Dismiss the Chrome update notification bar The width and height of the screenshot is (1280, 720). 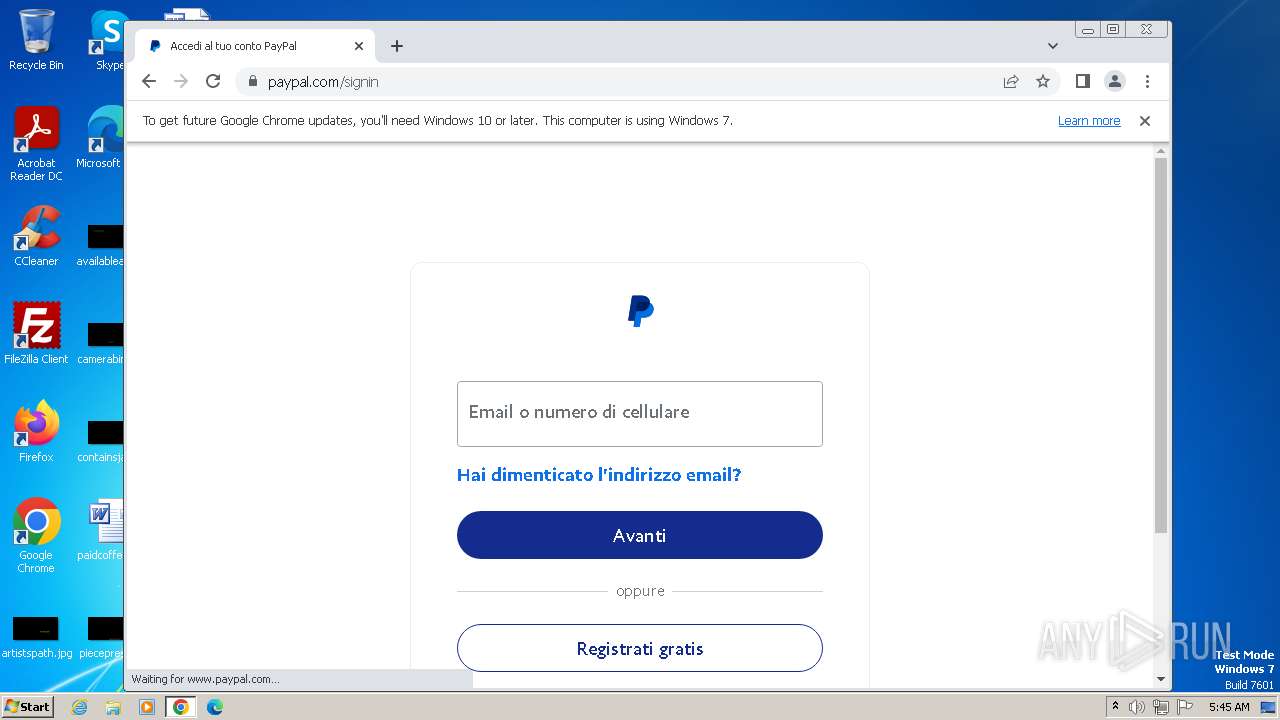(1145, 121)
